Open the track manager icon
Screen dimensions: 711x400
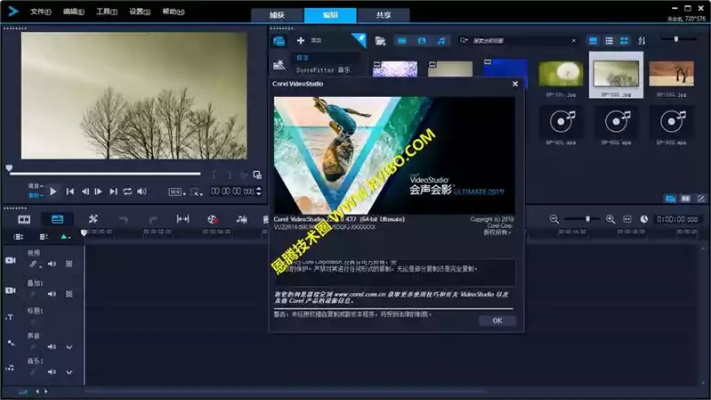coord(18,237)
